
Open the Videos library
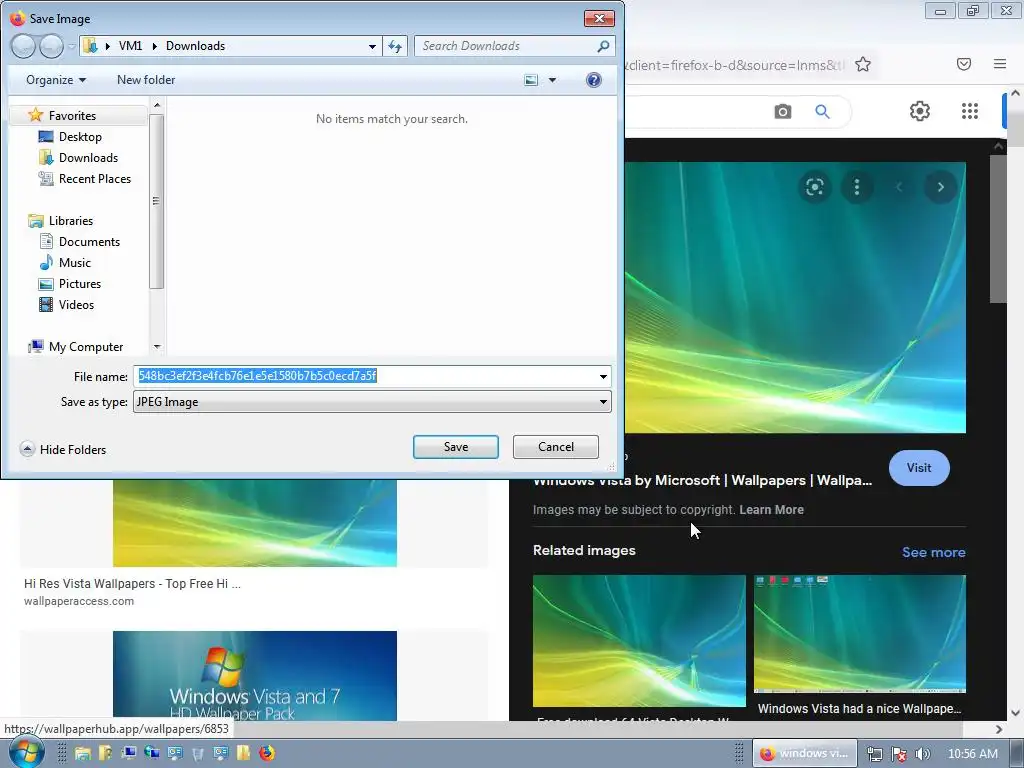(x=76, y=304)
